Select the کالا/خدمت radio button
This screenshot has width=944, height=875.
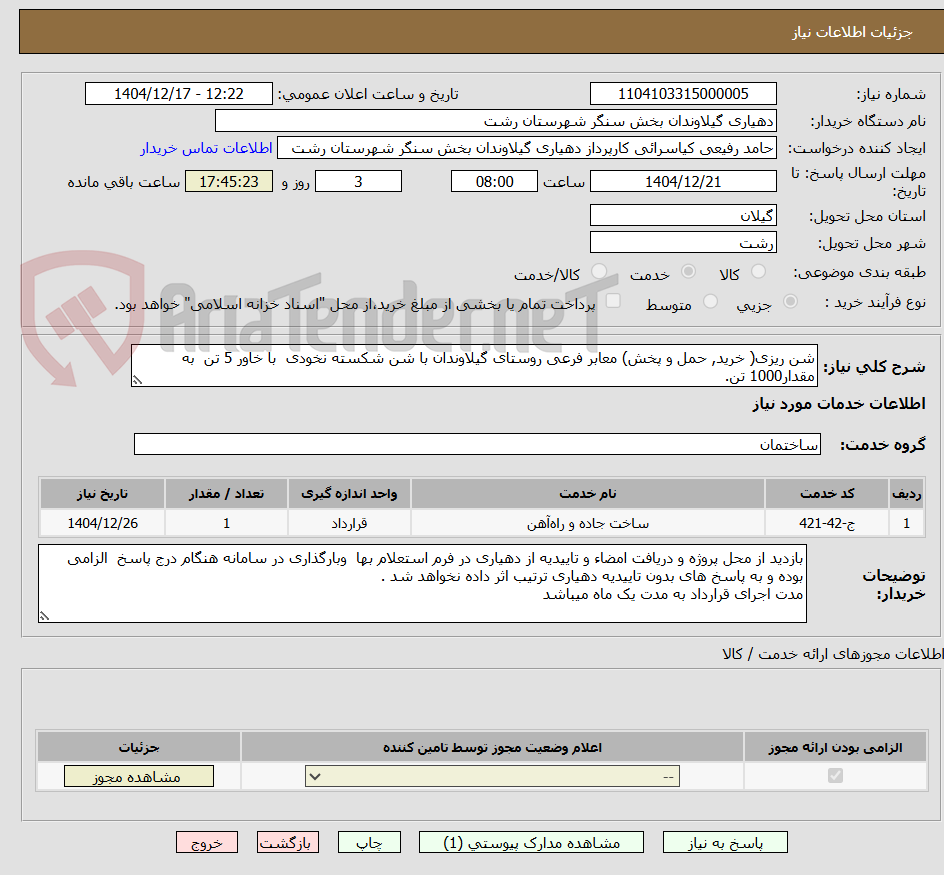click(x=599, y=272)
